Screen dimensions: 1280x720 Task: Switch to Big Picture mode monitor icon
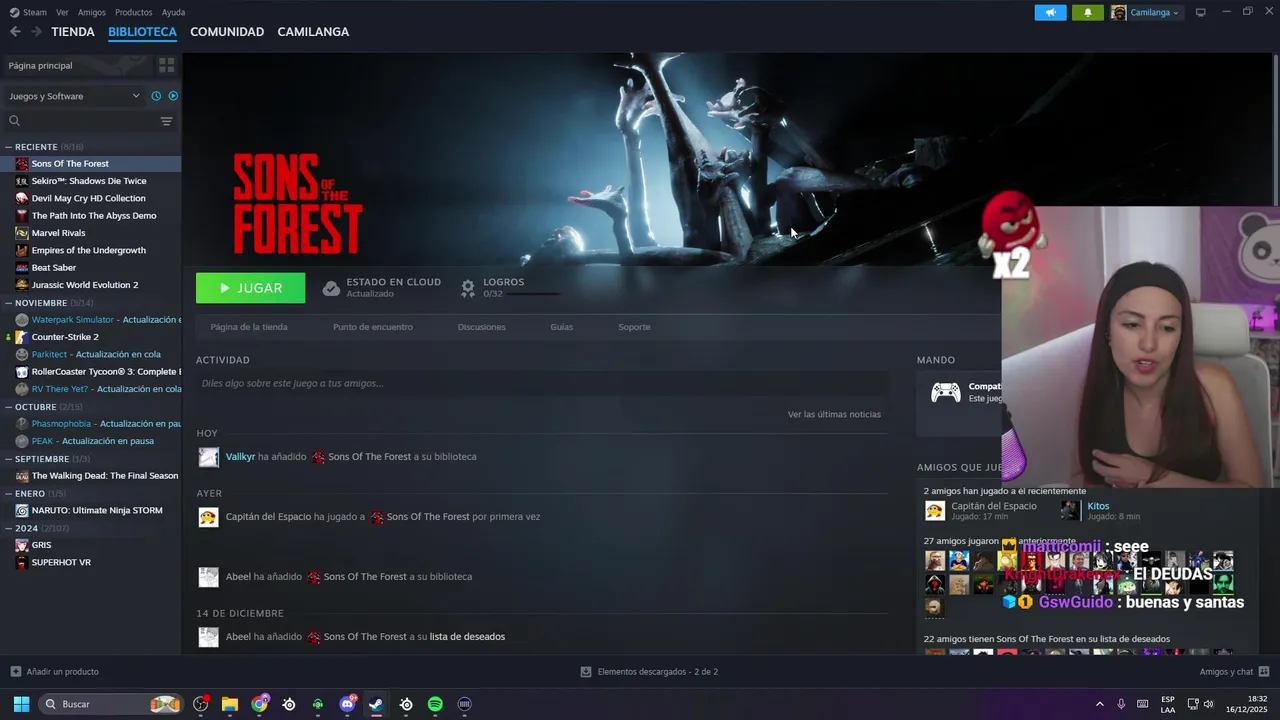[1201, 12]
